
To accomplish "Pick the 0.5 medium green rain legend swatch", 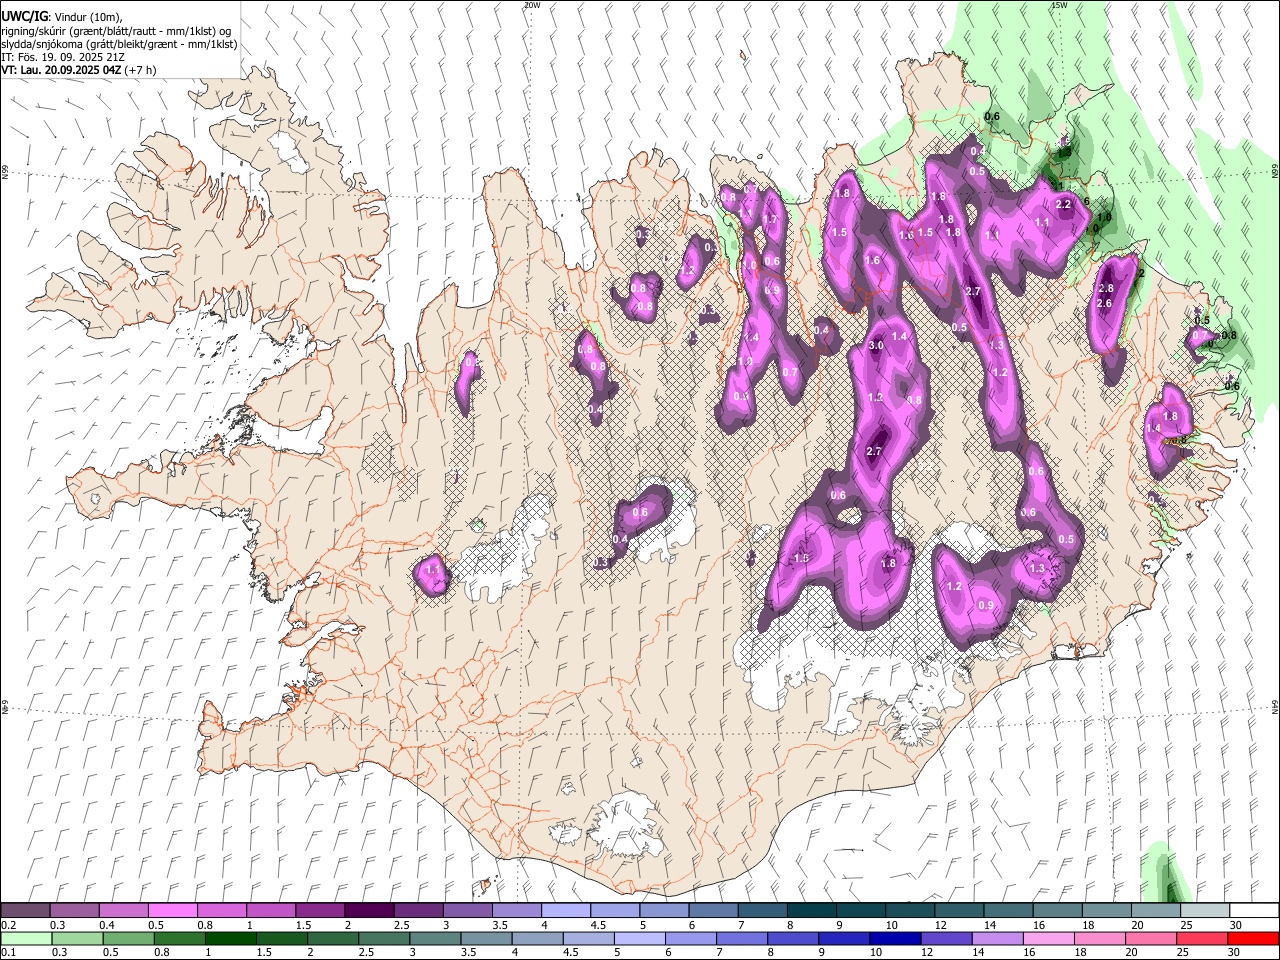I will pos(128,938).
